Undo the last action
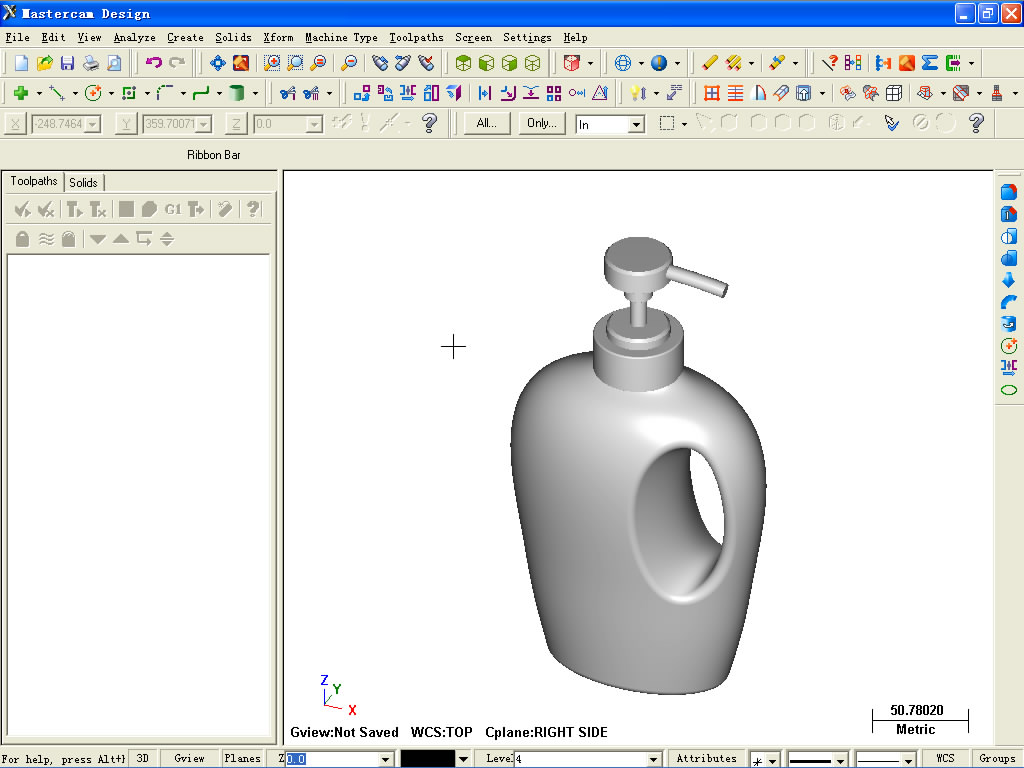The height and width of the screenshot is (768, 1024). pos(153,63)
